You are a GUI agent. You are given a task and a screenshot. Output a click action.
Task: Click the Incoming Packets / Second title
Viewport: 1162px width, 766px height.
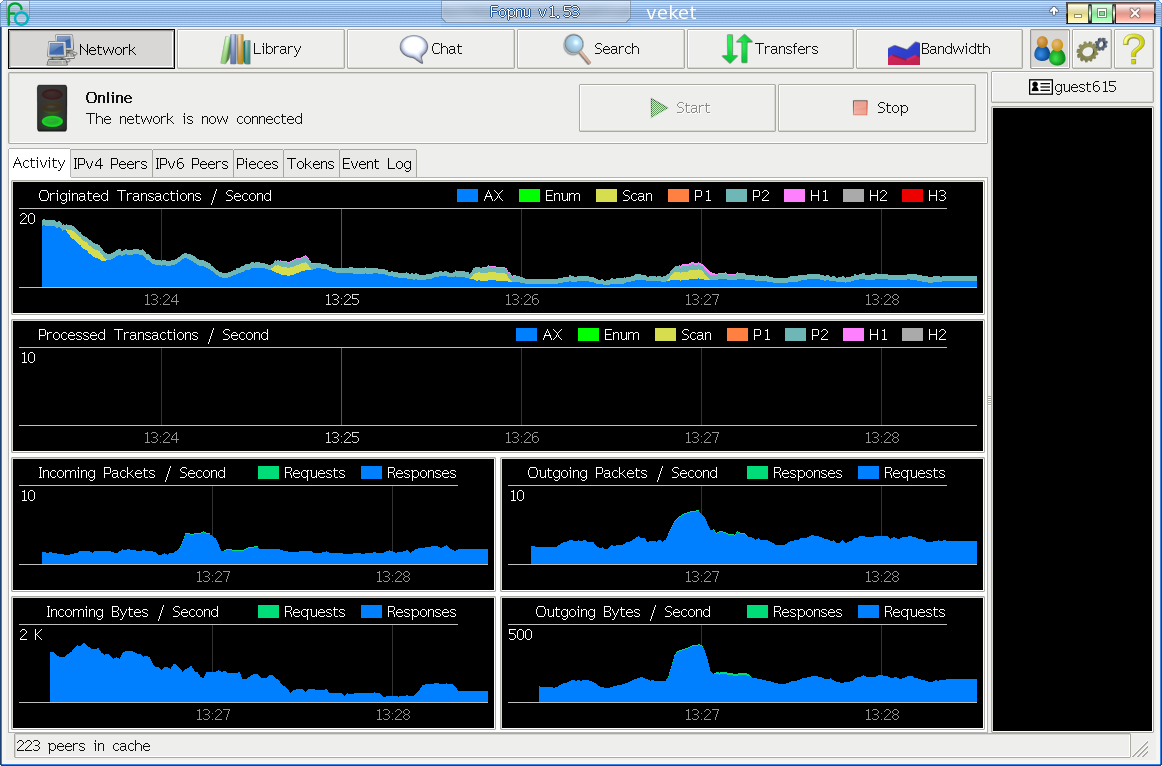click(x=132, y=473)
